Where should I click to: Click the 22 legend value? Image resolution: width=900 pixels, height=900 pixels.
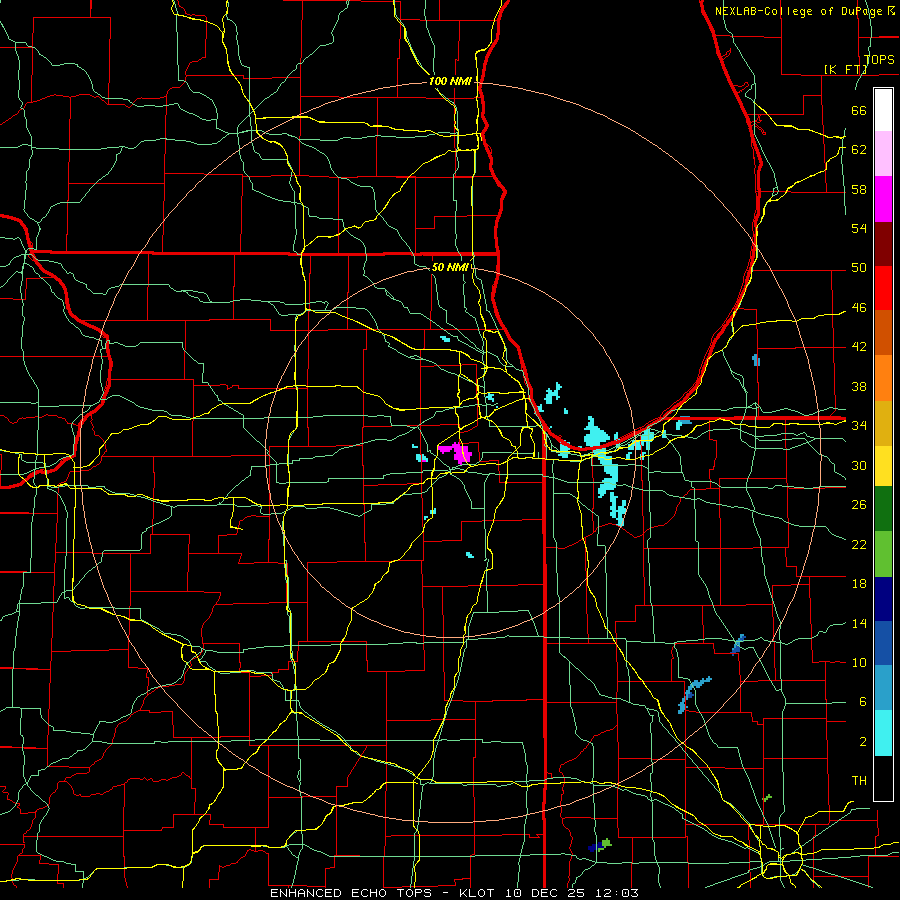pyautogui.click(x=859, y=545)
